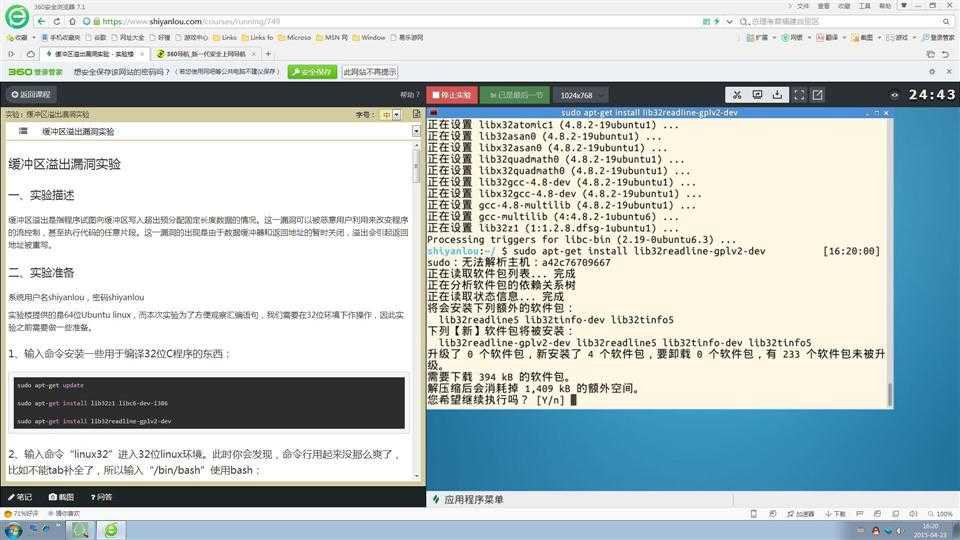Screen dimensions: 960x540
Task: Click the 100% zoom status bar control
Action: [x=940, y=514]
